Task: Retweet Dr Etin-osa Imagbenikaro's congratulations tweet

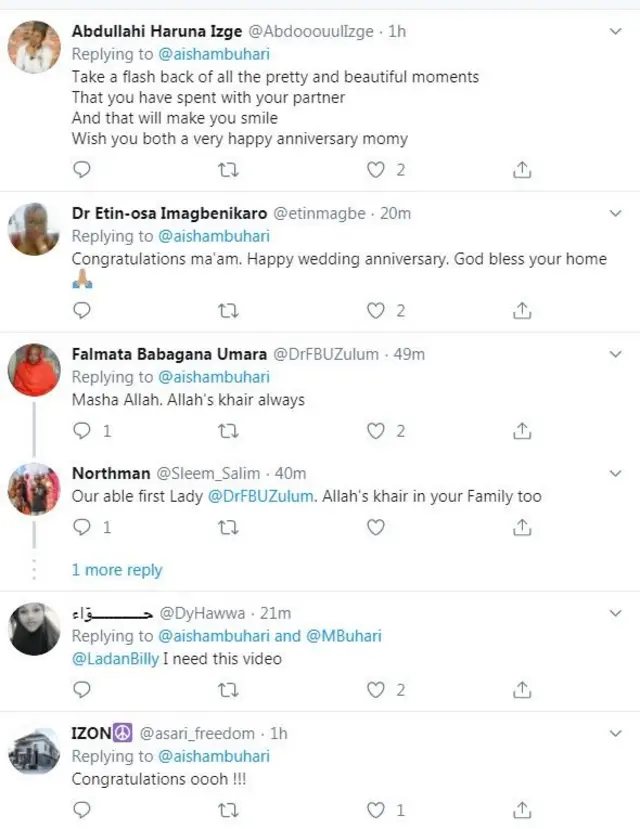Action: tap(229, 310)
